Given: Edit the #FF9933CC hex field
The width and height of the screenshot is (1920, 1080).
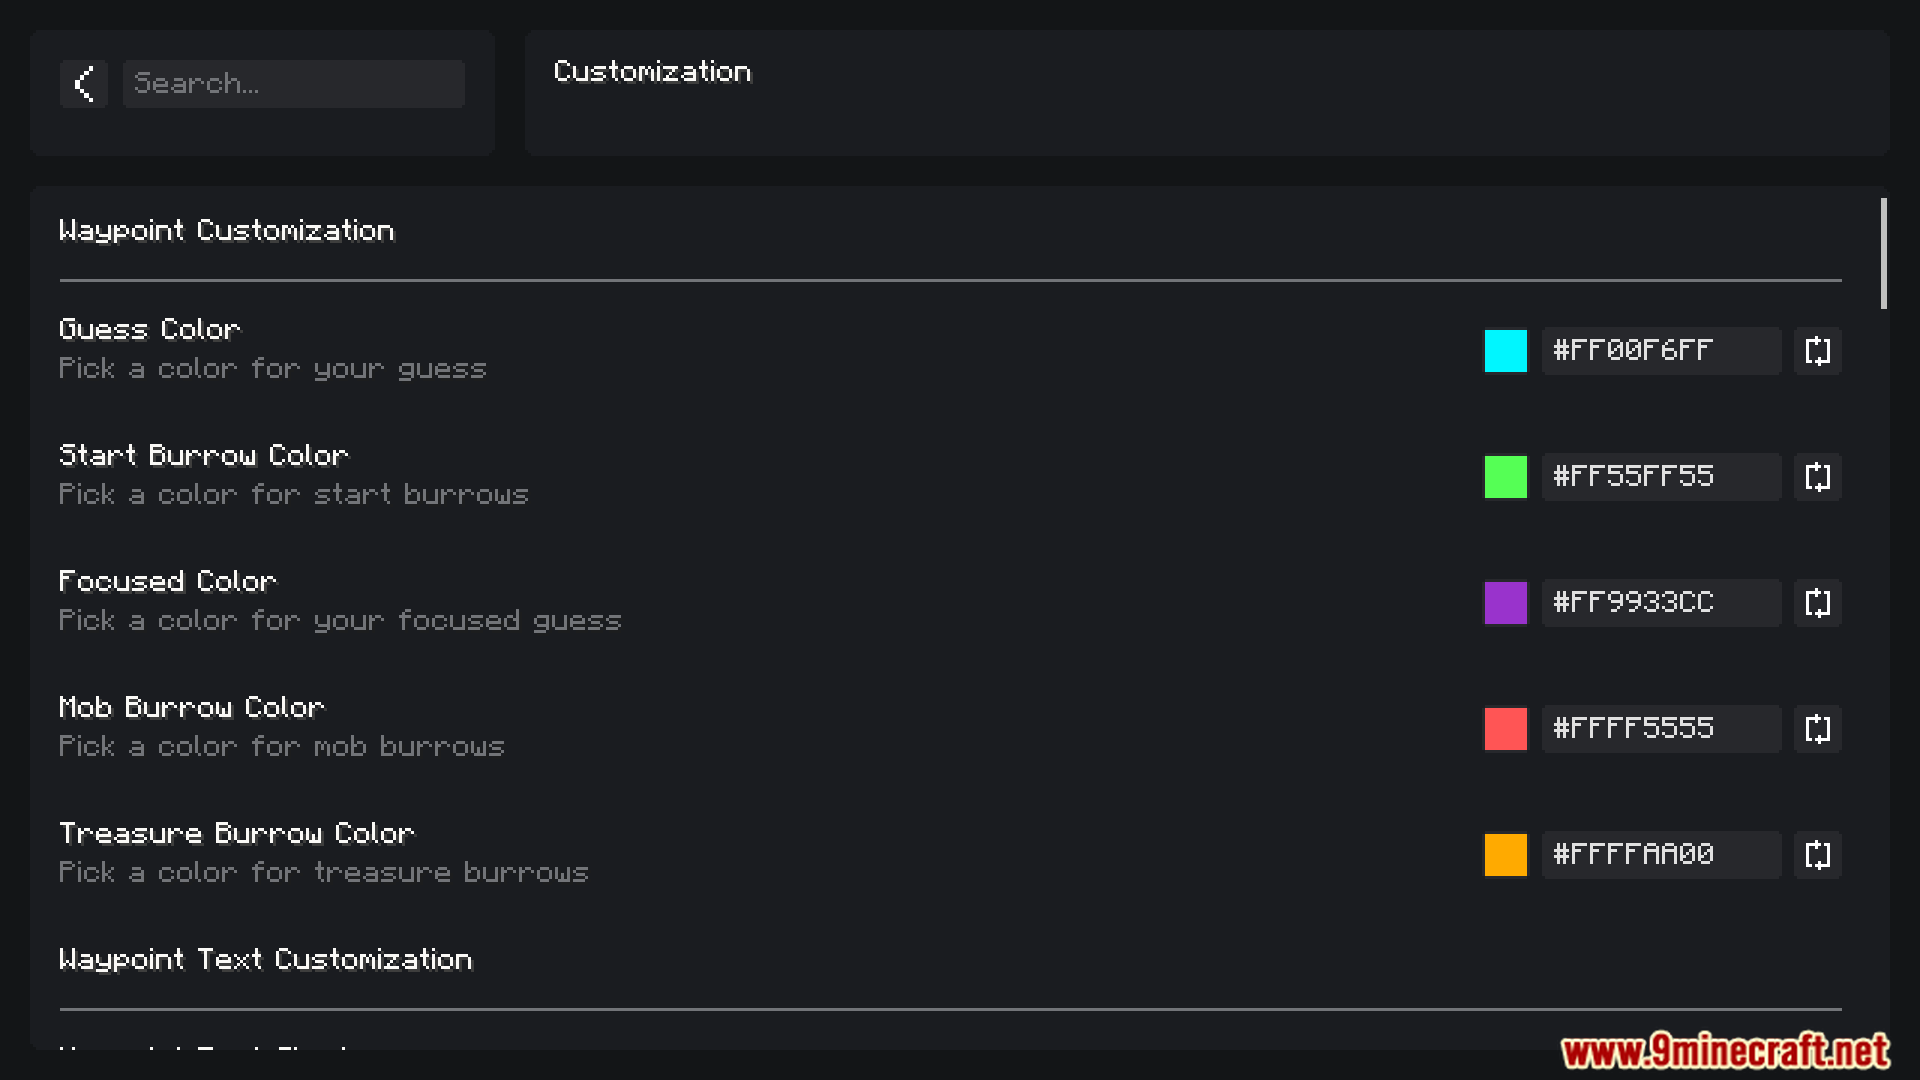Looking at the screenshot, I should 1660,603.
